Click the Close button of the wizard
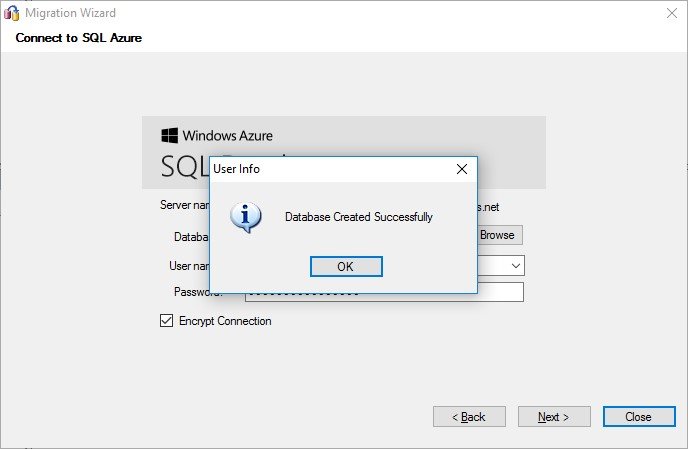The height and width of the screenshot is (449, 688). coord(639,417)
